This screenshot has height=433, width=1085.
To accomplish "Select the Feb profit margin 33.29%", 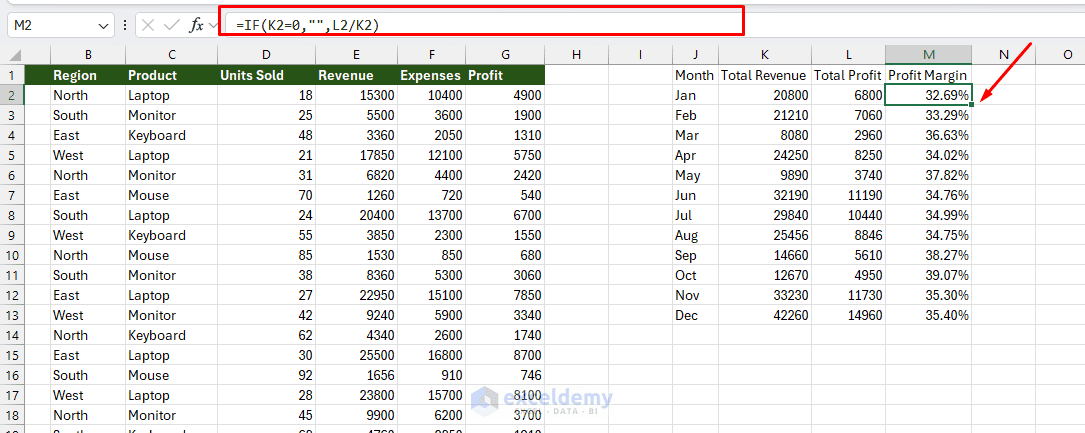I will tap(929, 116).
